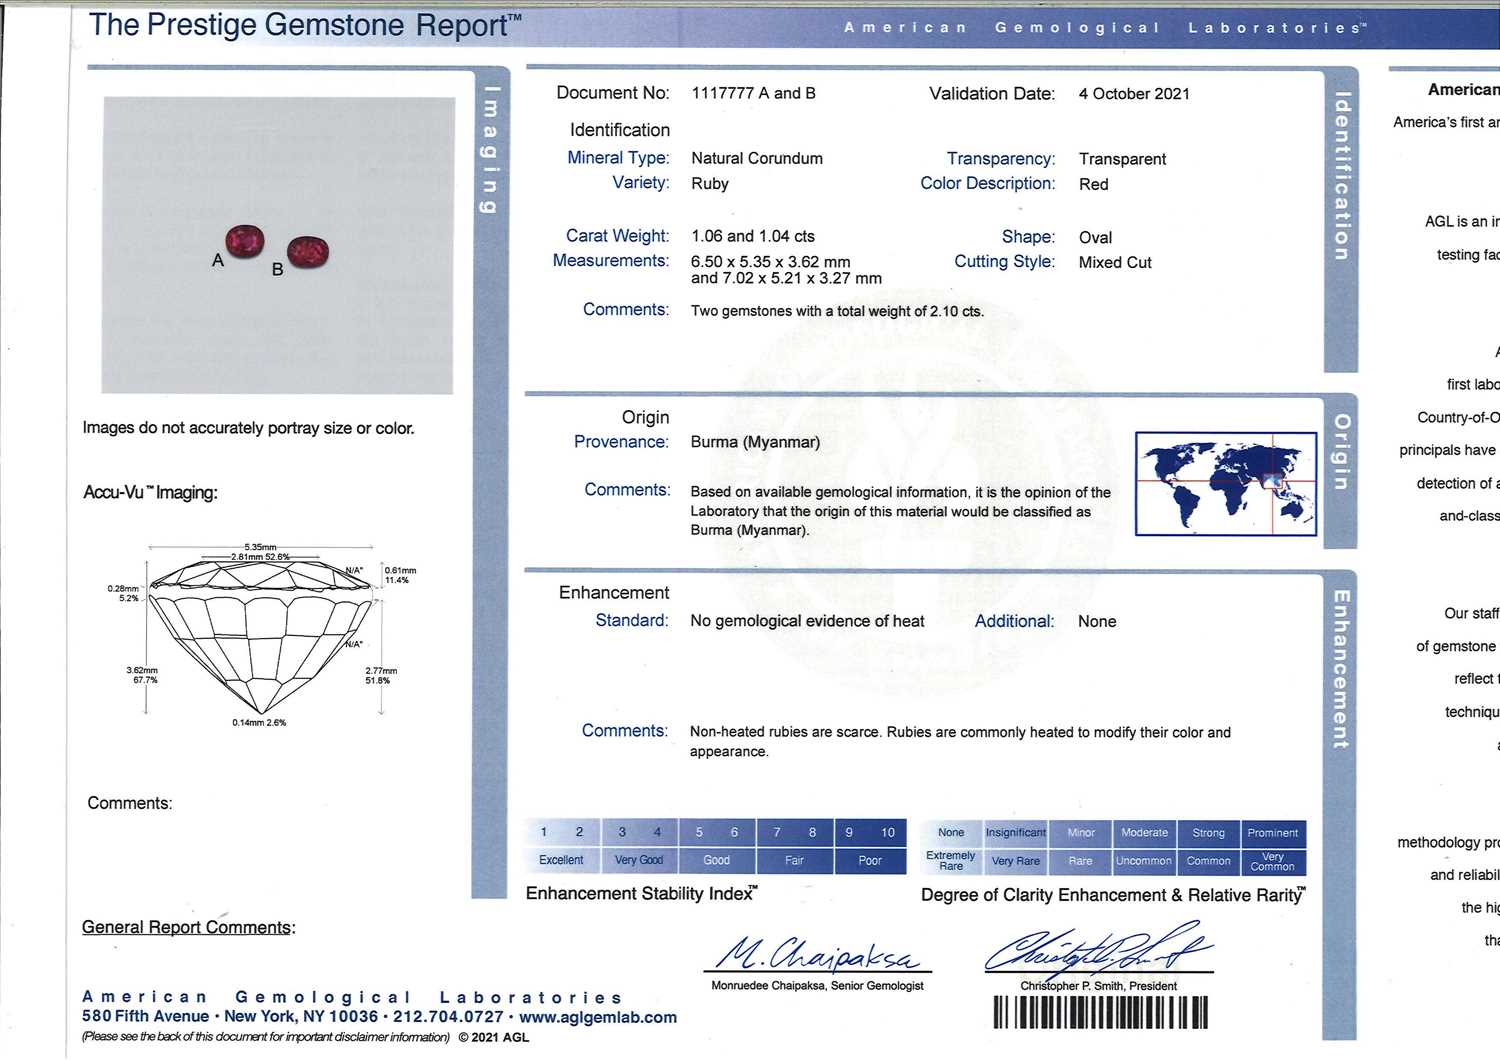
Task: Click the "Strong" clarity enhancement cell
Action: [1209, 832]
